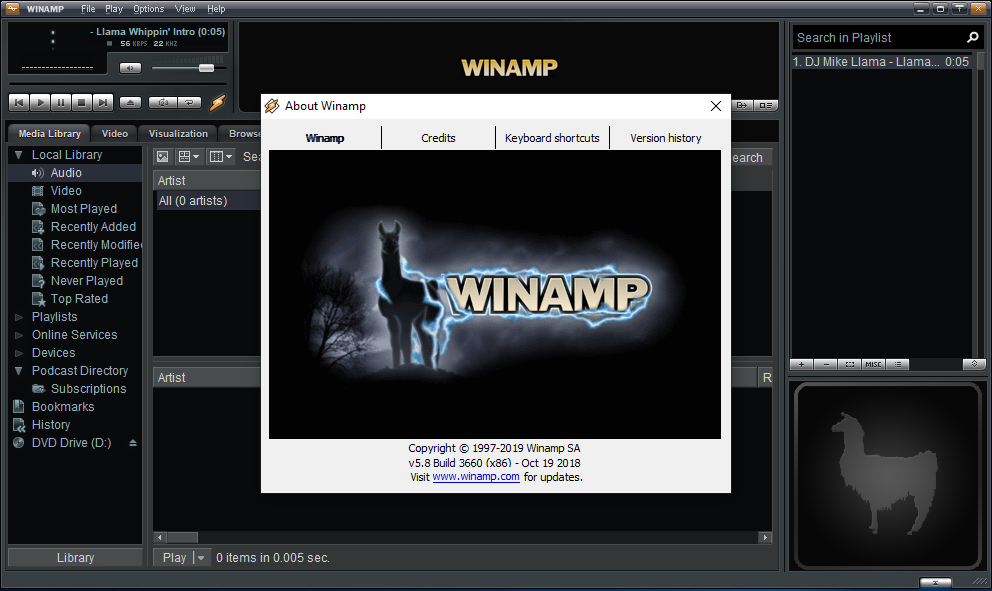Click the Library button at bottom left
This screenshot has height=591, width=992.
point(75,557)
